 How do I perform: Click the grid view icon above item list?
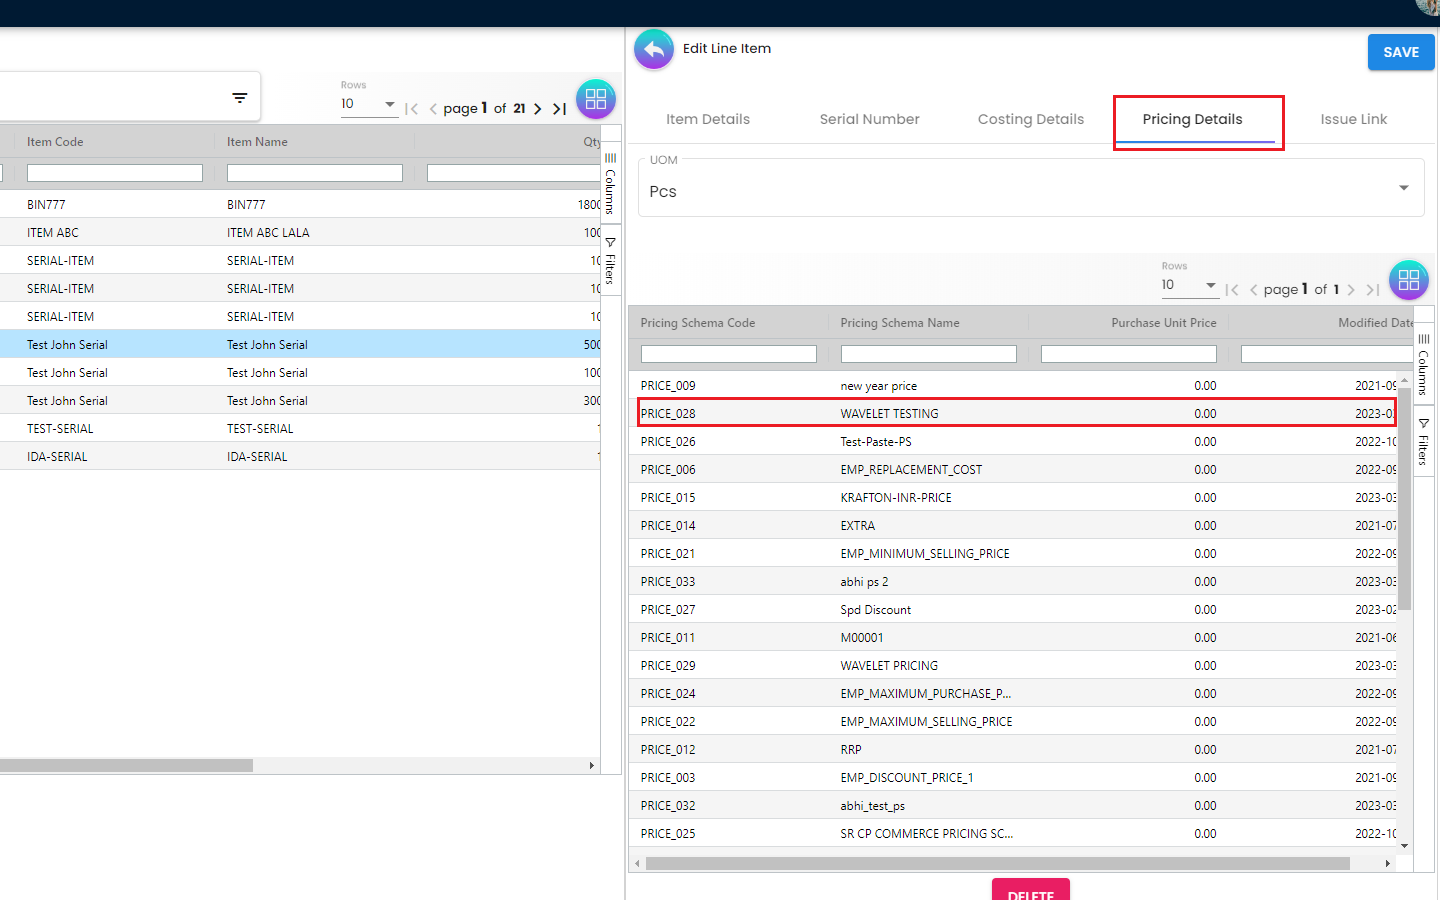(596, 99)
